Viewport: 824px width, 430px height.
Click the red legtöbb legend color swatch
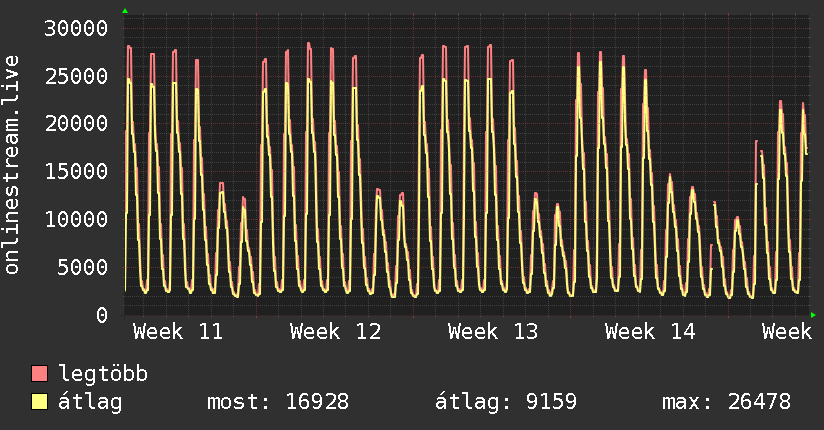(x=40, y=375)
